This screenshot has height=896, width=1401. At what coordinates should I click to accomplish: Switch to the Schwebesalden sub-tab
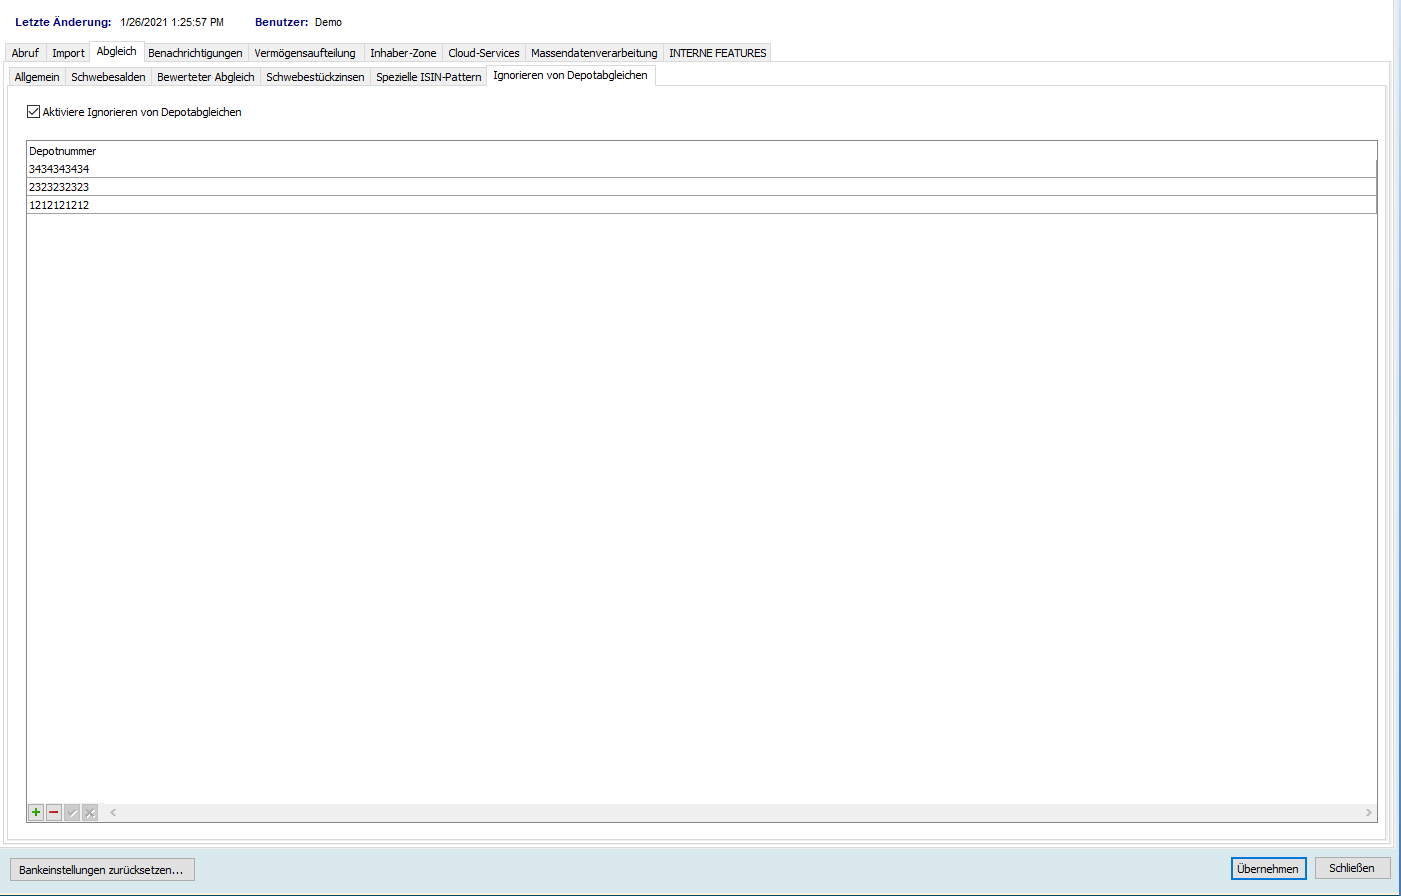click(108, 77)
